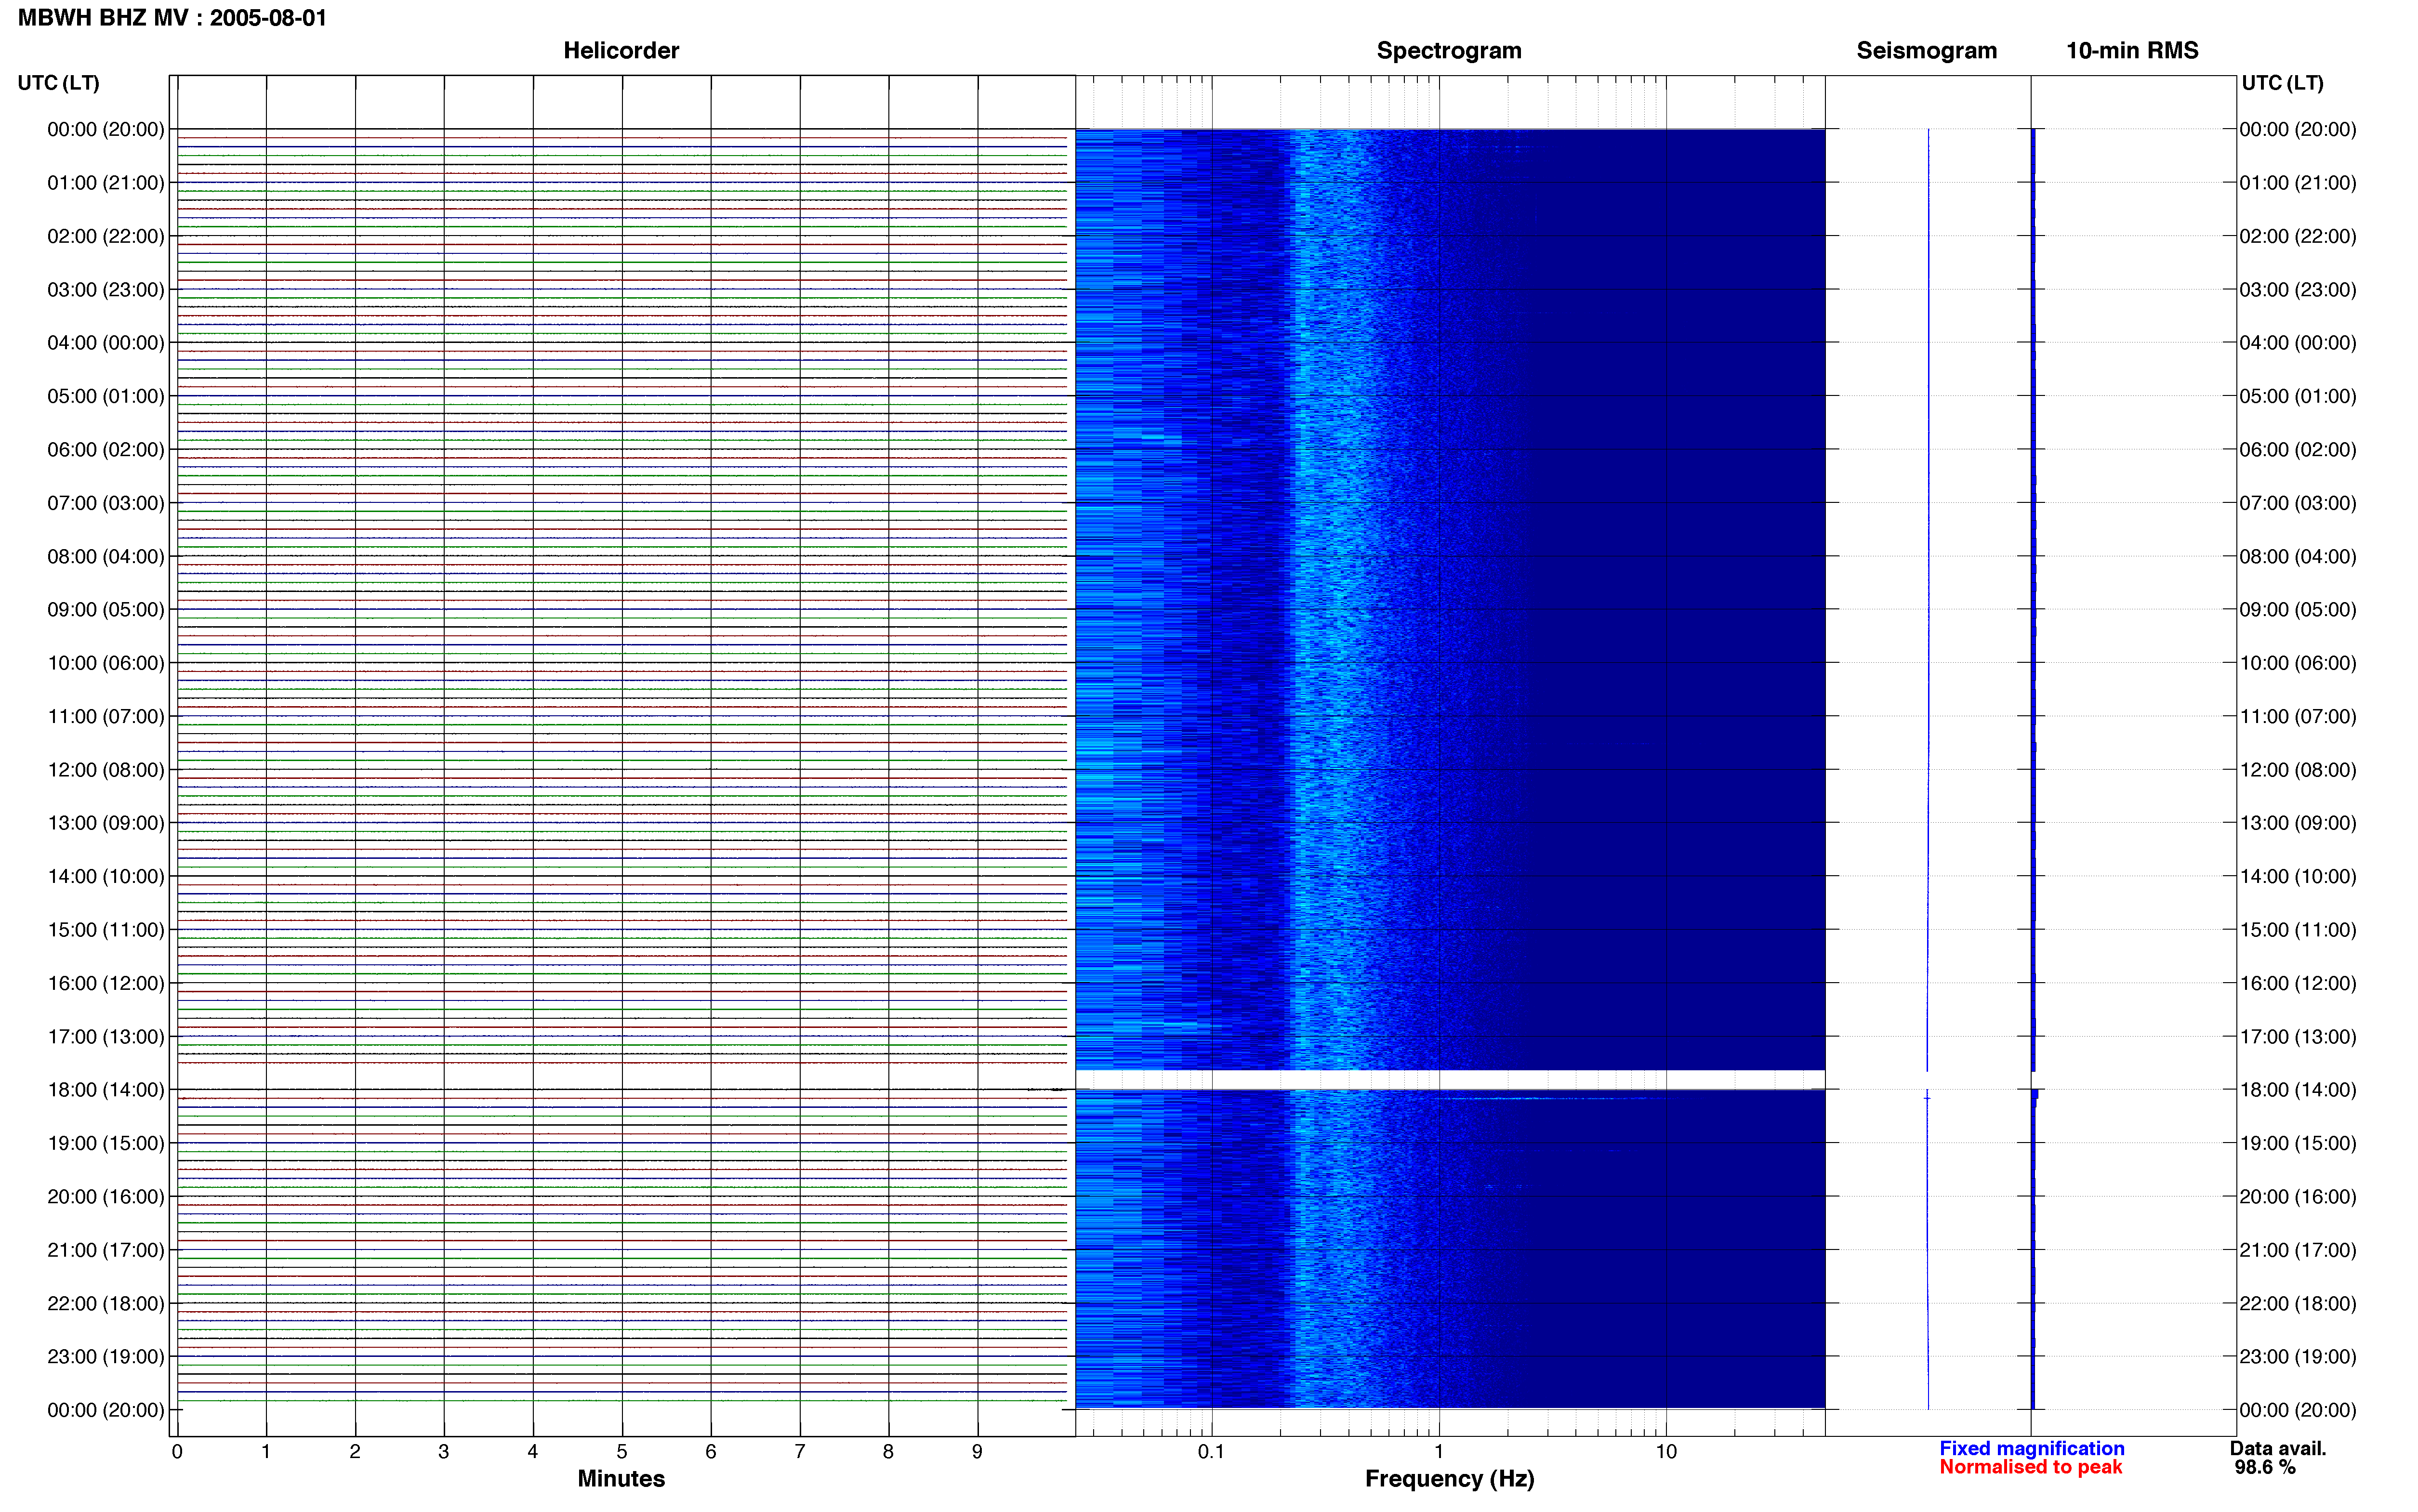This screenshot has height=1512, width=2418.
Task: Click the left '11:00 (07:00)' time label
Action: pyautogui.click(x=106, y=716)
